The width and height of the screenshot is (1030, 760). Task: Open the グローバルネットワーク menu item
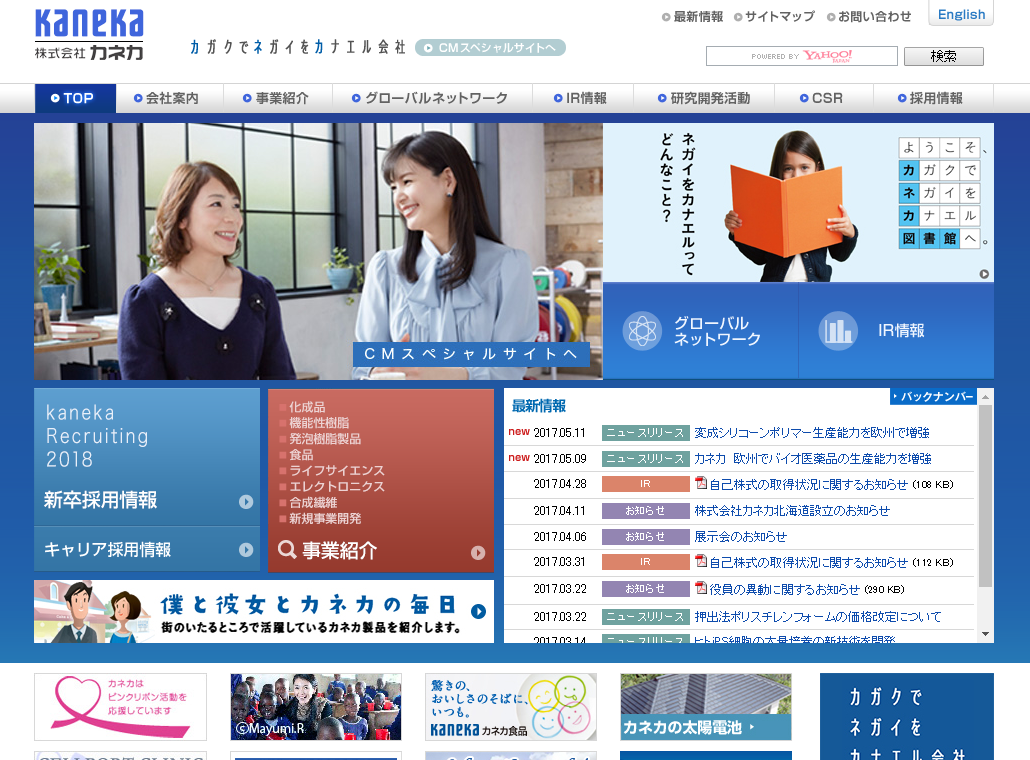pyautogui.click(x=432, y=99)
